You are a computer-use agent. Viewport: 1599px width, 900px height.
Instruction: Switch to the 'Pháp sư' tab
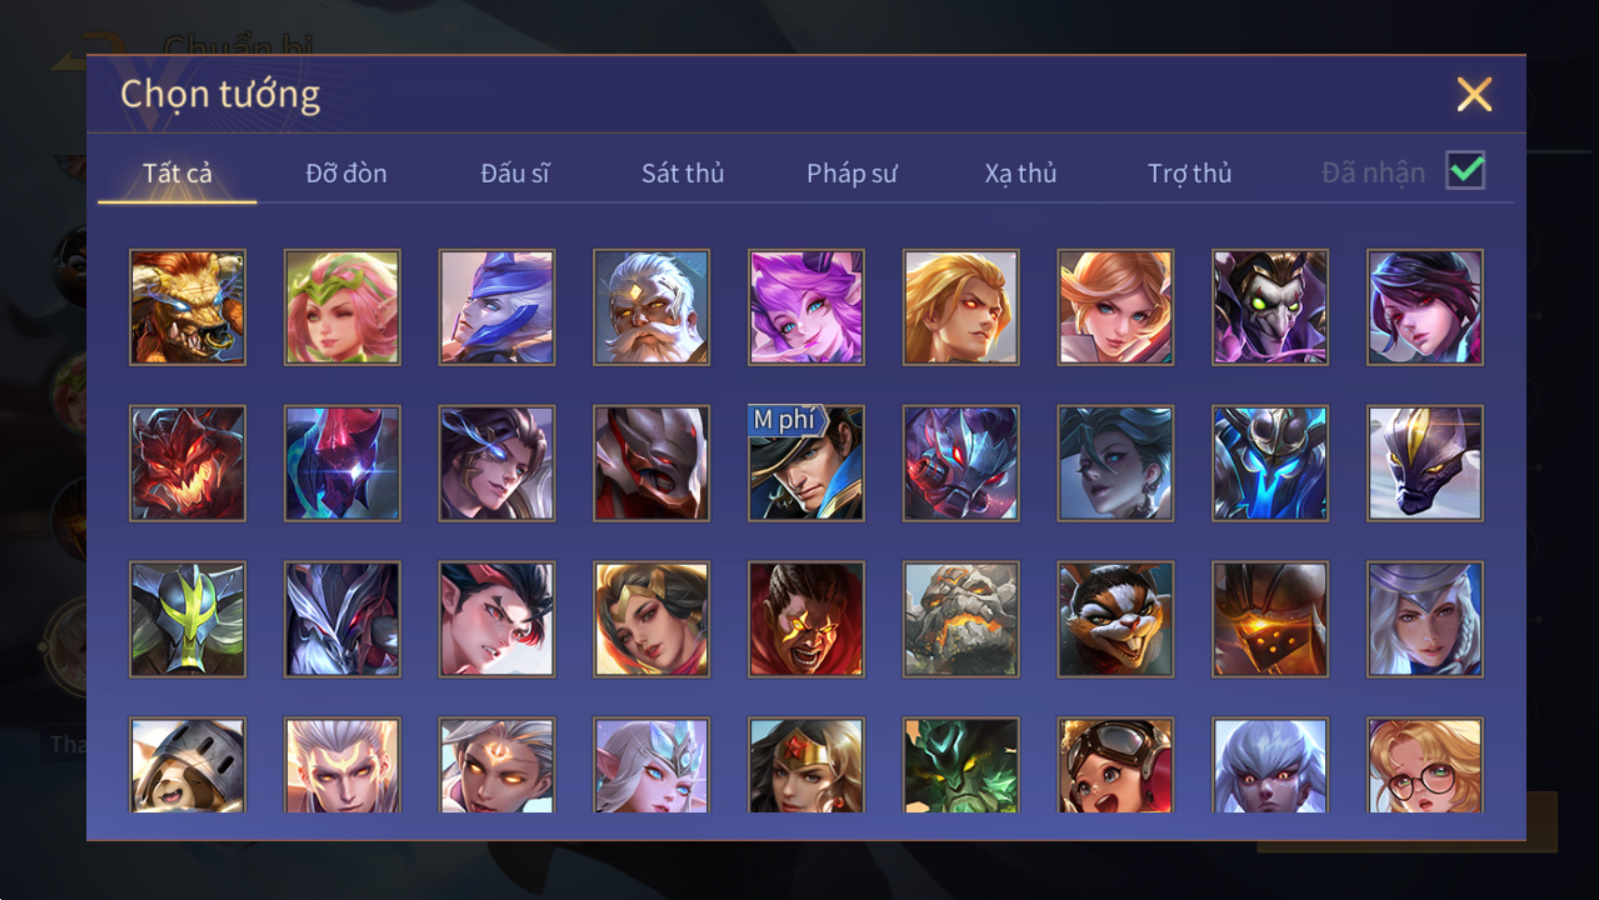tap(852, 173)
